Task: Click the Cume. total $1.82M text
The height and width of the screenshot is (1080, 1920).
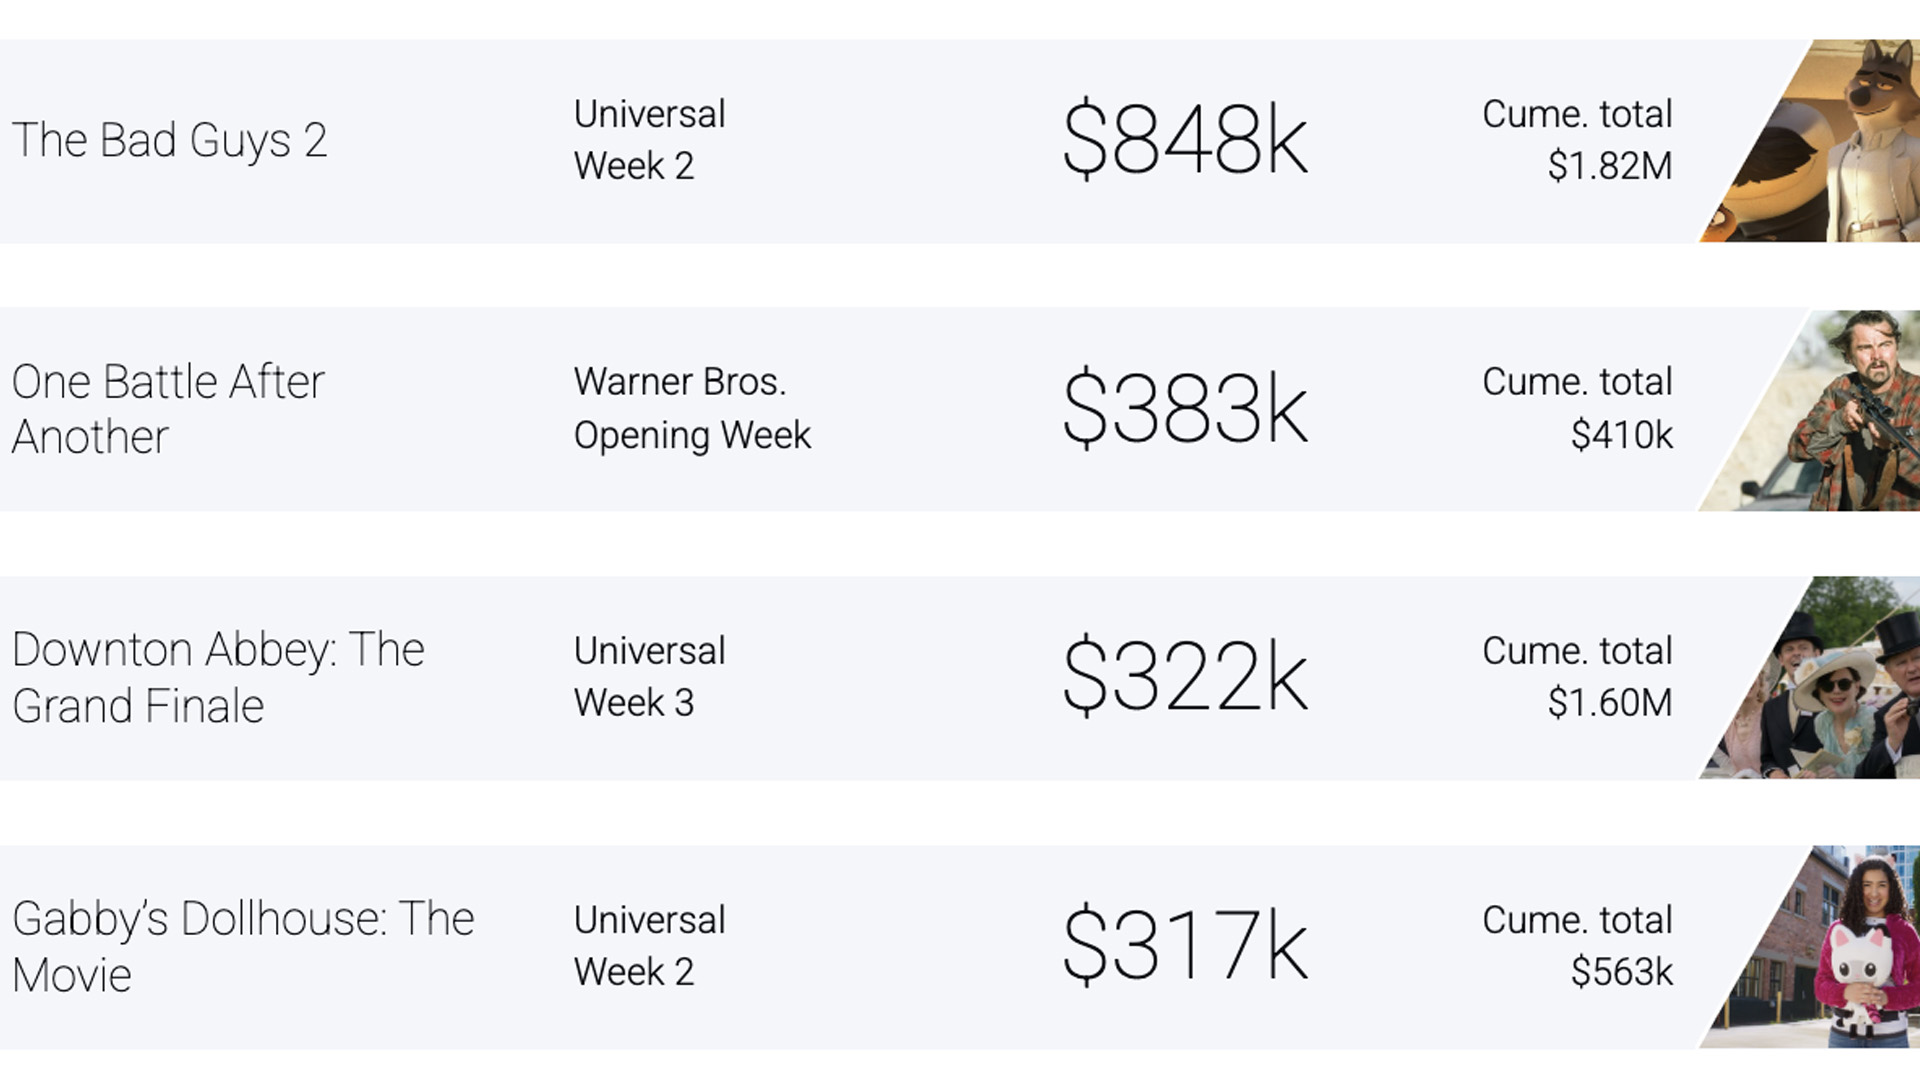Action: pos(1577,140)
